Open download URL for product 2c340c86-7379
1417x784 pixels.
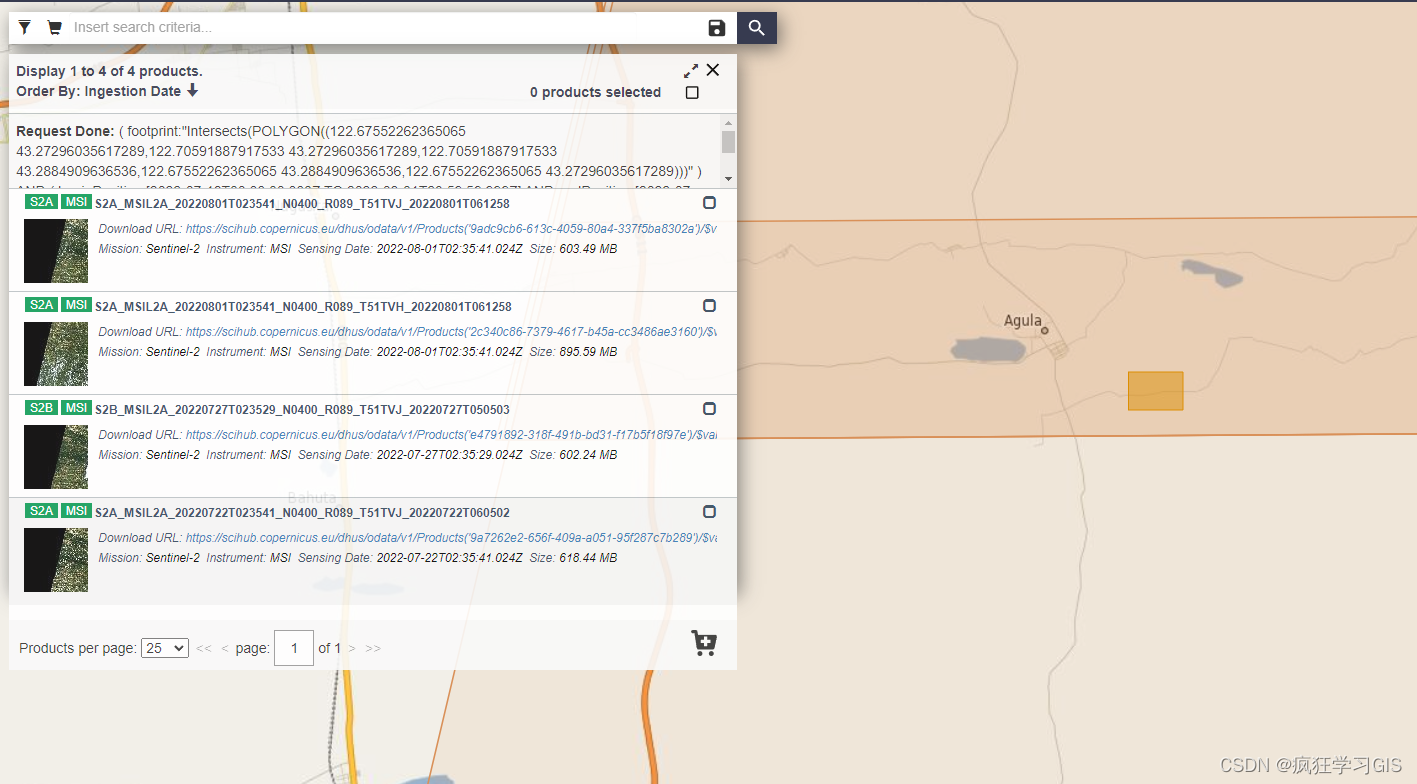pyautogui.click(x=451, y=332)
